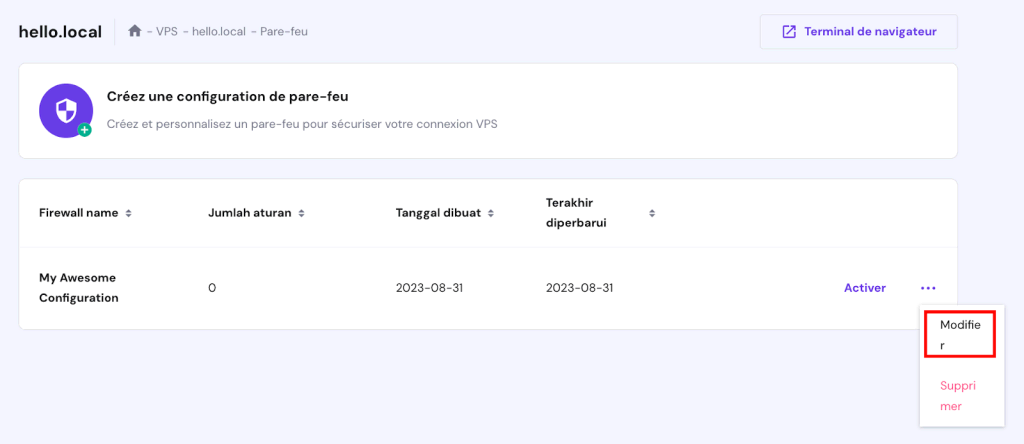
Task: Sort by Terakhir diperbarui column arrows
Action: pyautogui.click(x=651, y=213)
